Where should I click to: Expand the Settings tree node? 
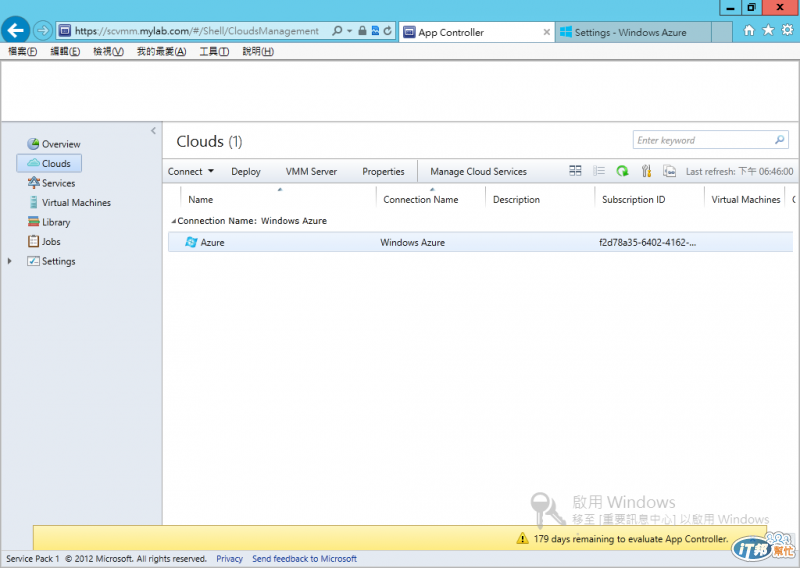point(9,261)
